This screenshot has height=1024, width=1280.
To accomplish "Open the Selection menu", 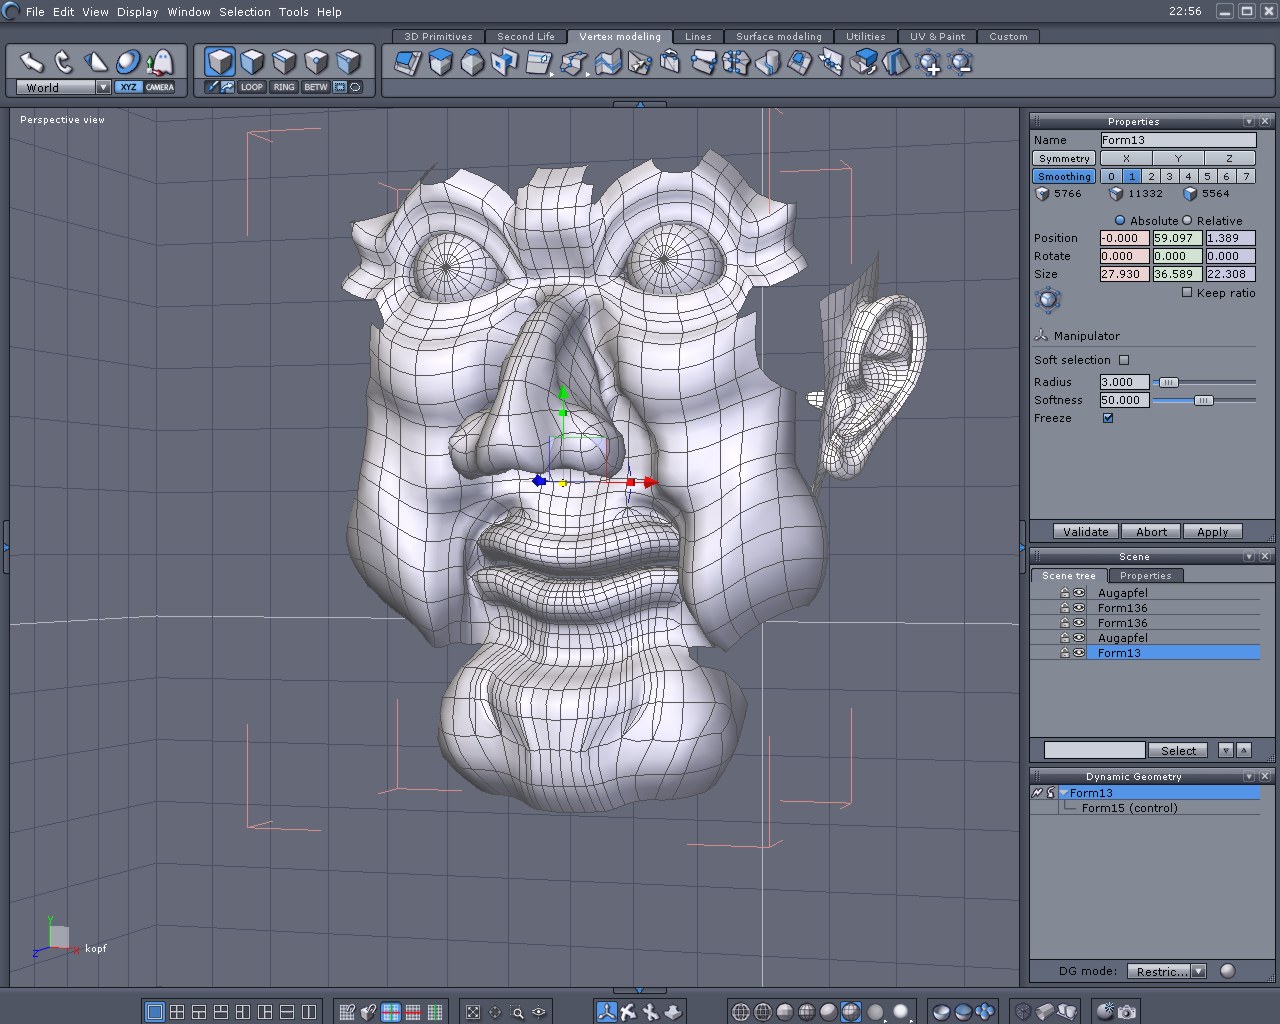I will [x=245, y=12].
